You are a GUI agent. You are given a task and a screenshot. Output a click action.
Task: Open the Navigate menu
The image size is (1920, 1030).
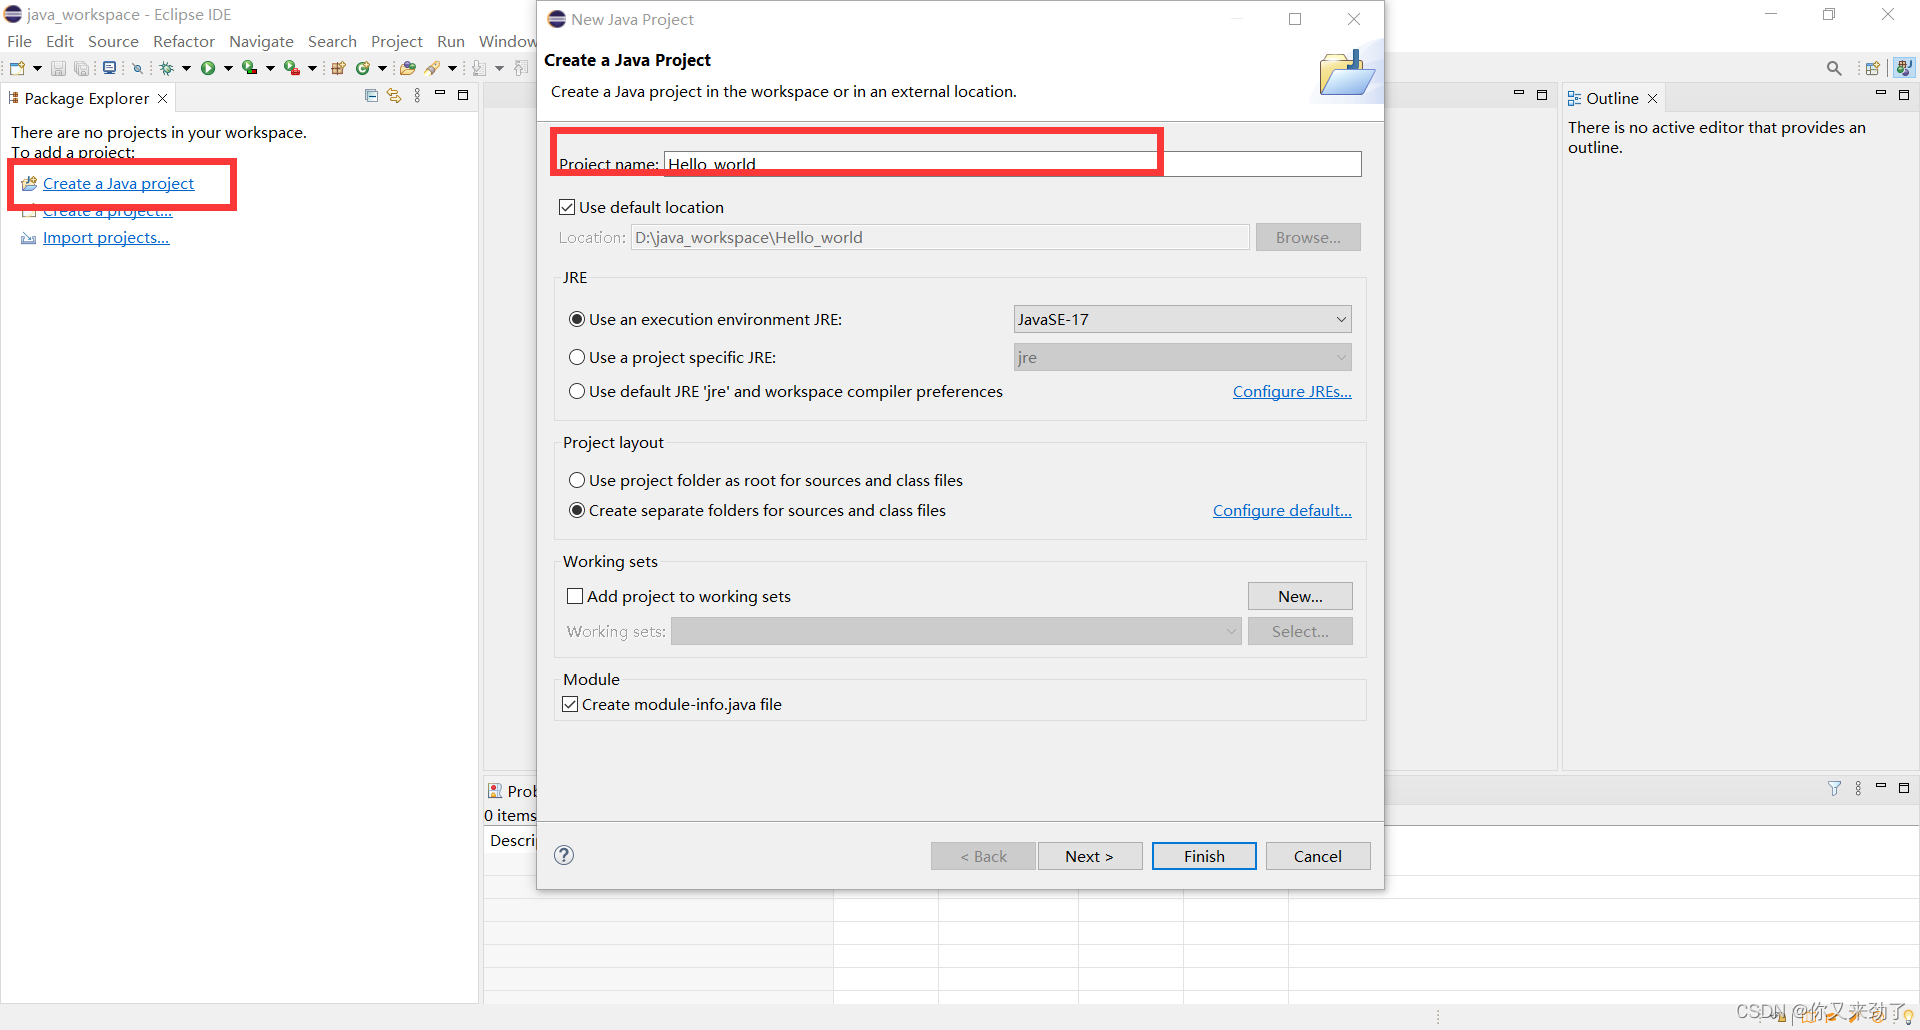pos(261,41)
